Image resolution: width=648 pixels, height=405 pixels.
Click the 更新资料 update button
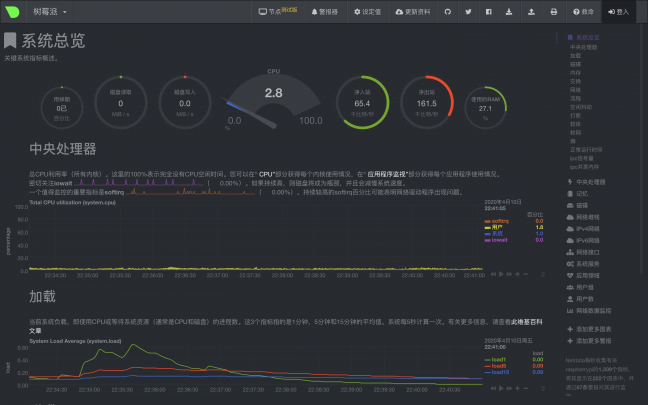coord(413,12)
